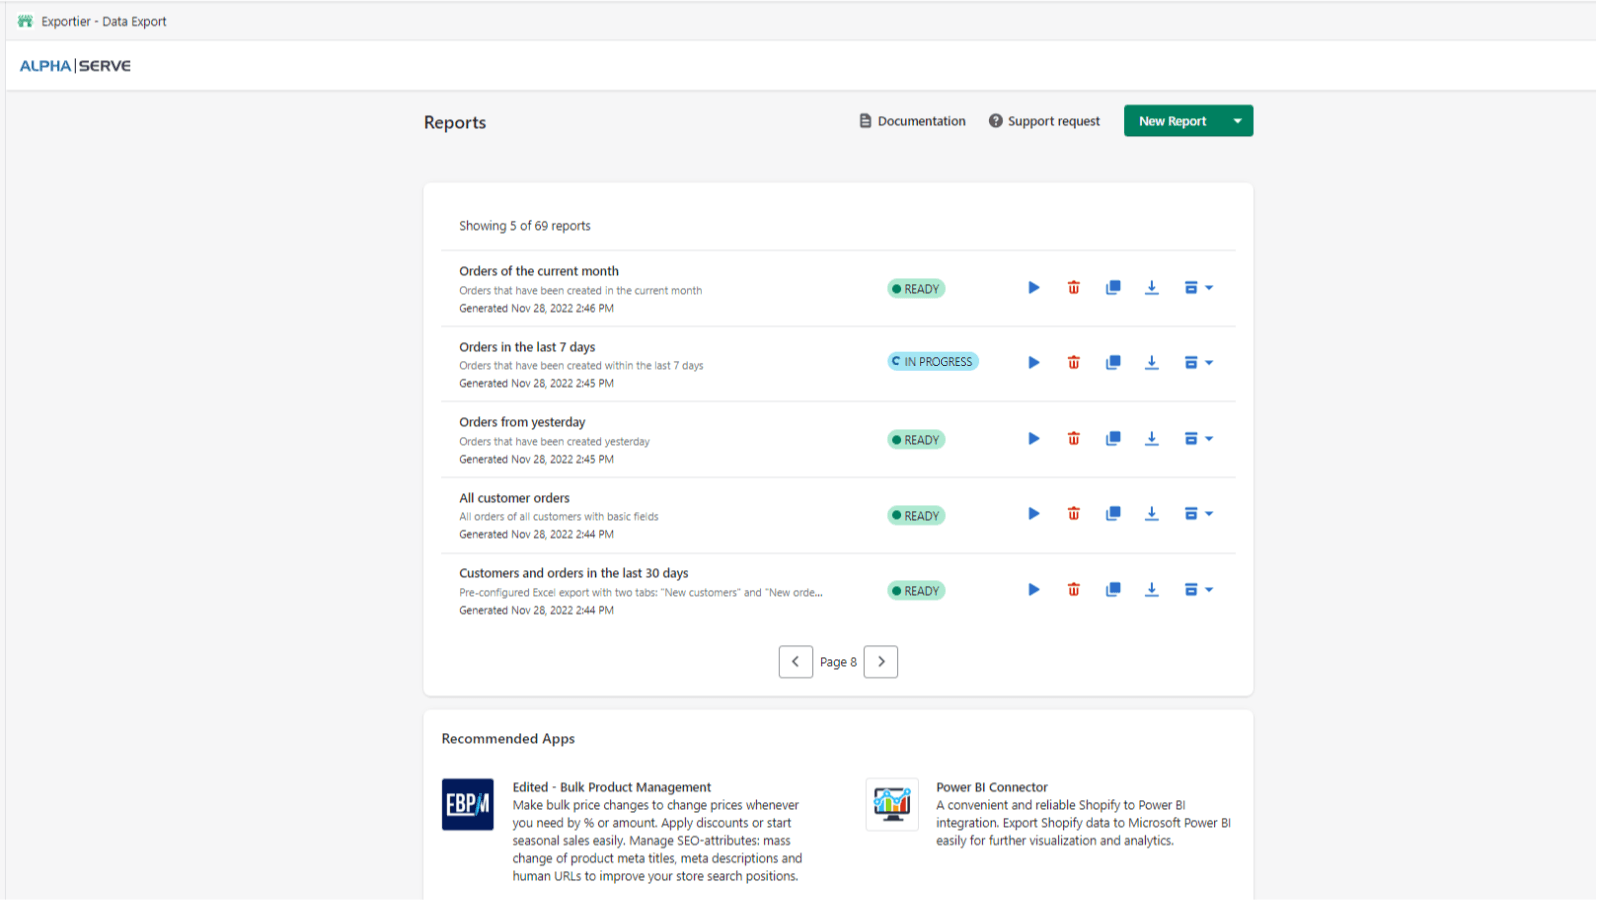Viewport: 1600px width, 900px height.
Task: Open archive dropdown for "All customer orders"
Action: [x=1197, y=513]
